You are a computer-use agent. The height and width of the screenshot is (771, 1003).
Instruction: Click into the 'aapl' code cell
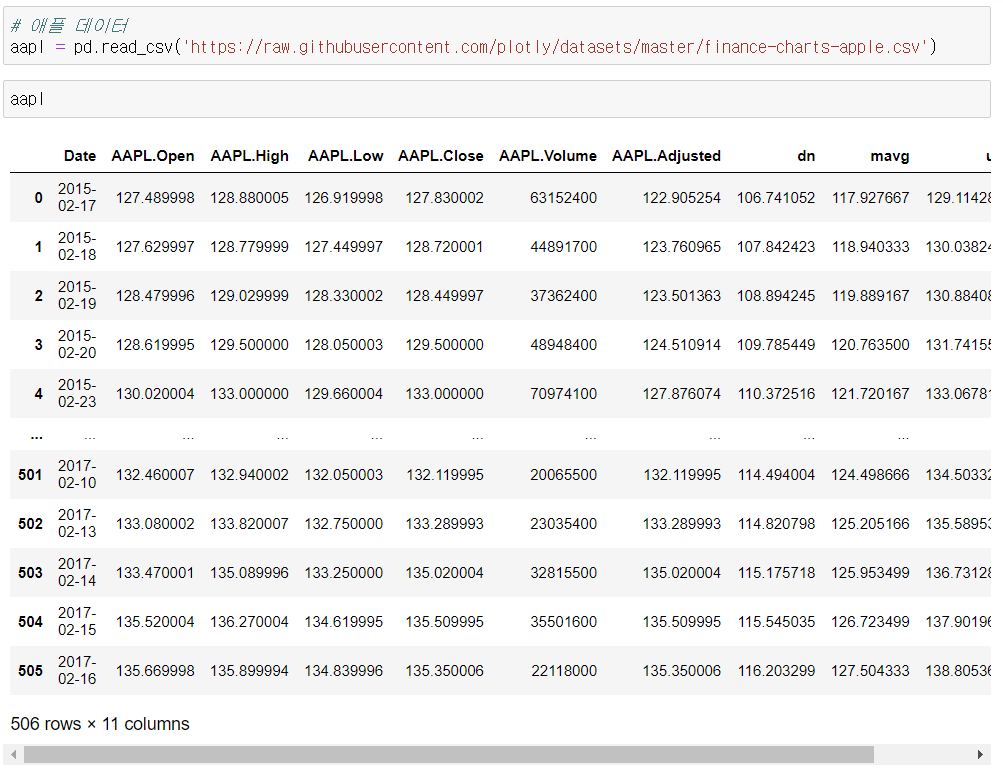pyautogui.click(x=496, y=99)
